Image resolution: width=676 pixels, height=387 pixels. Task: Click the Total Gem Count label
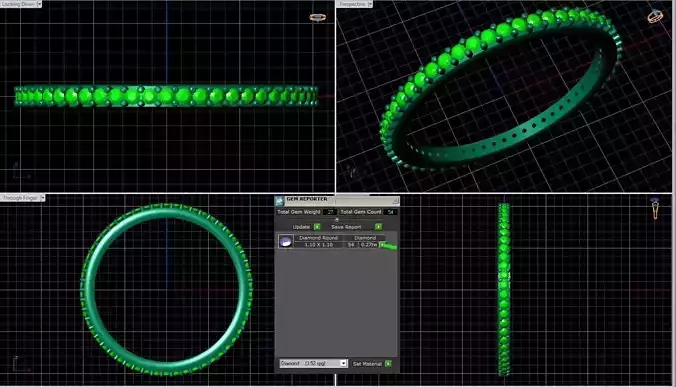click(361, 212)
